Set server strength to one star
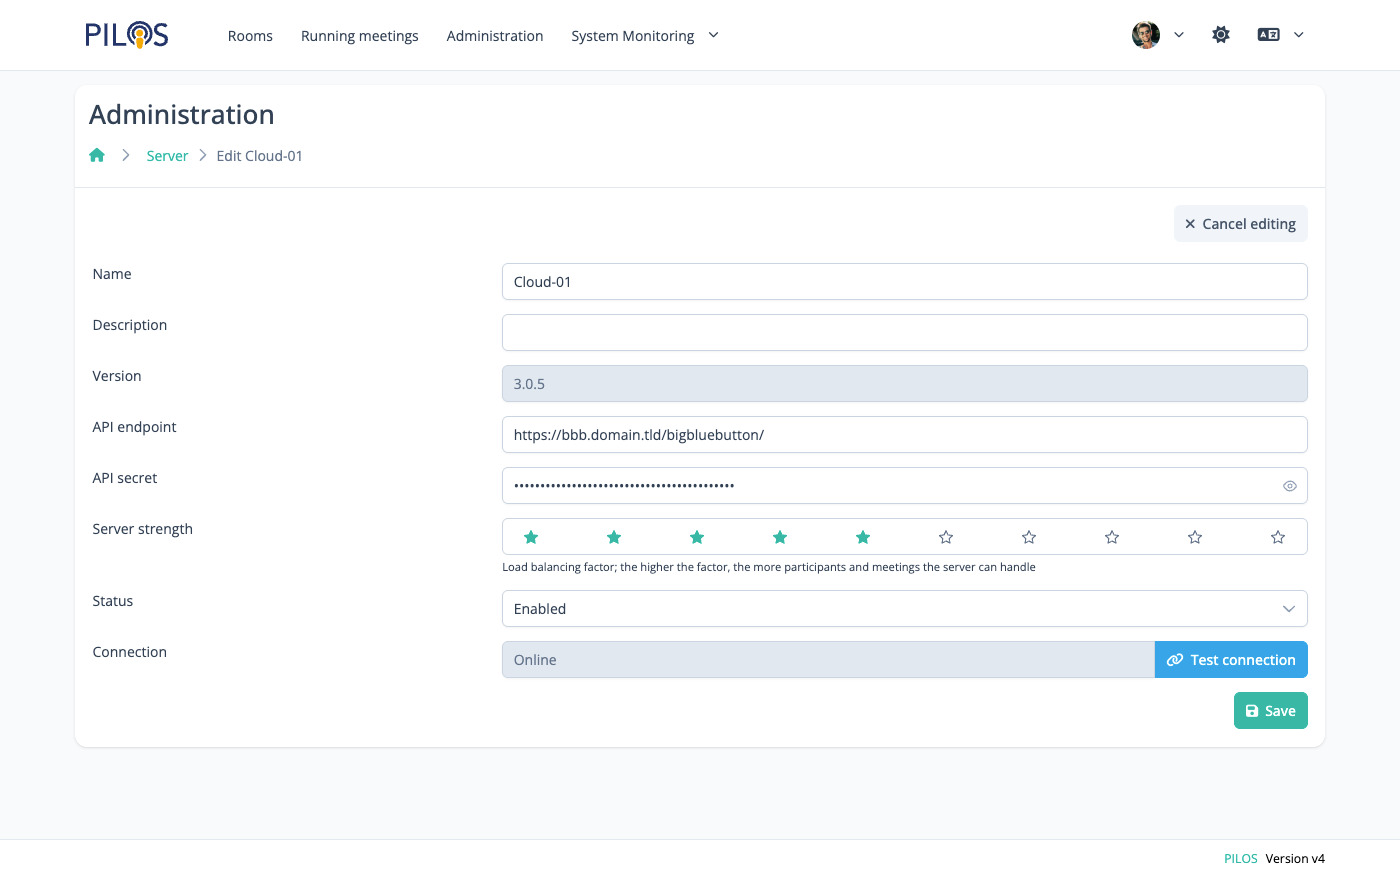 click(531, 537)
